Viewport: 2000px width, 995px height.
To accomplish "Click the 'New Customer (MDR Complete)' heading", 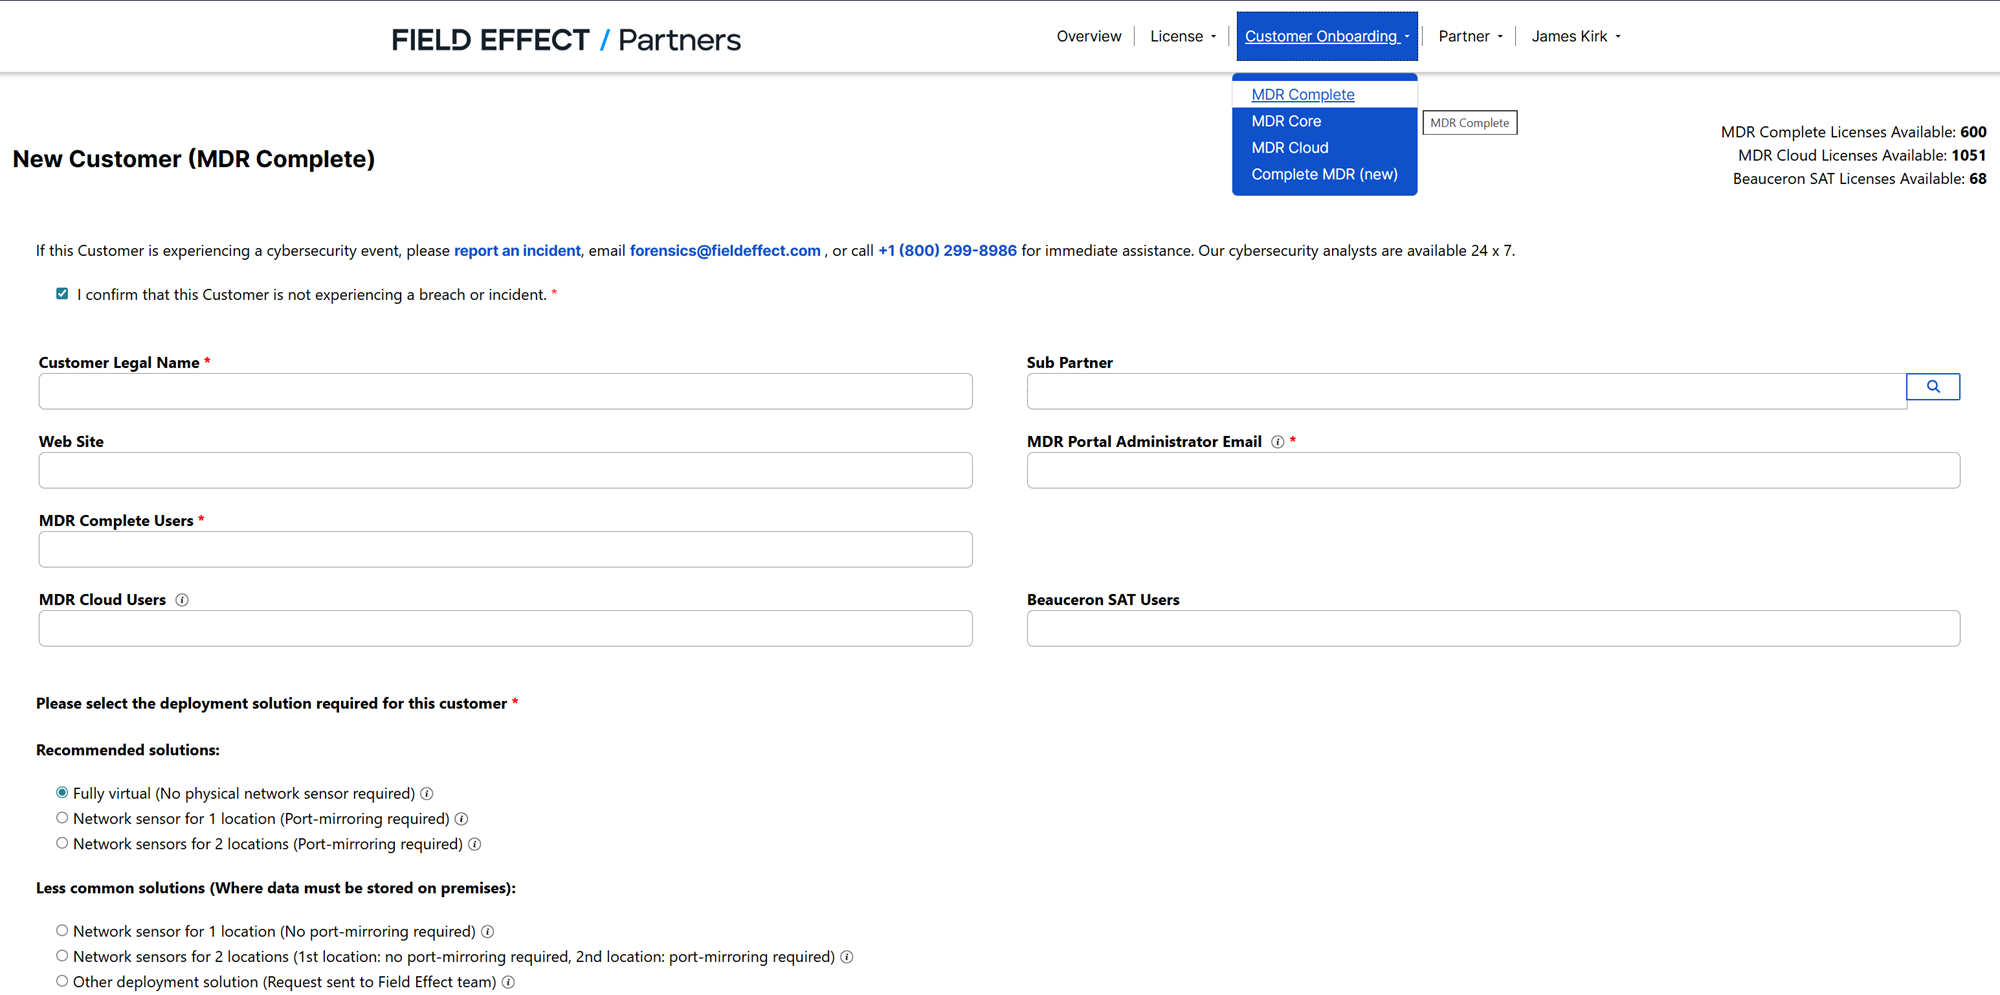I will coord(194,159).
